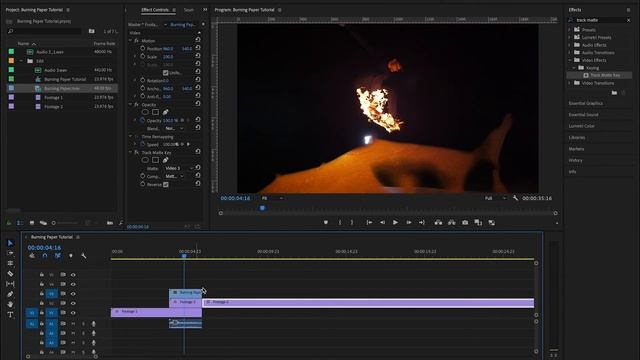The image size is (640, 360).
Task: Play the program monitor
Action: point(395,222)
